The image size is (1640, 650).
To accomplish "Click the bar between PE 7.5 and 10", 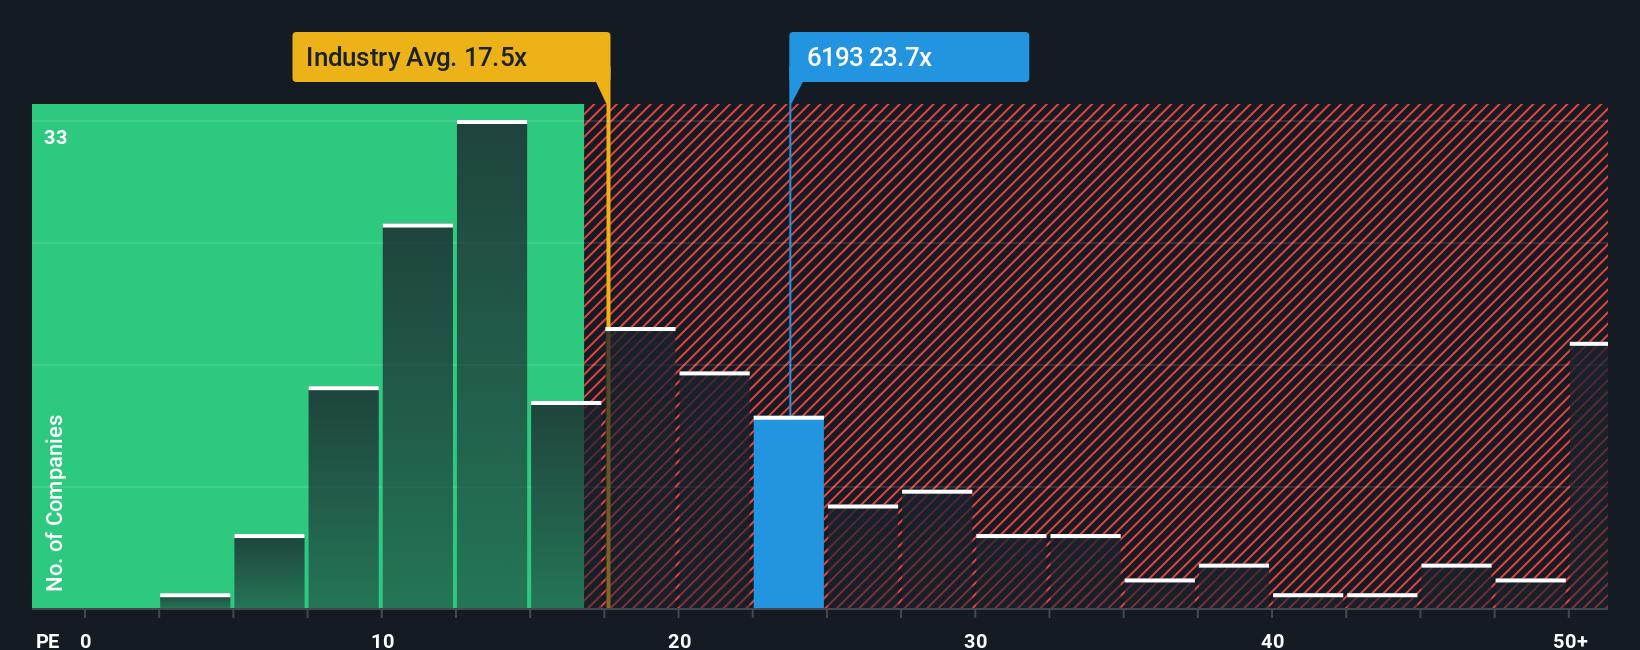I will [344, 497].
